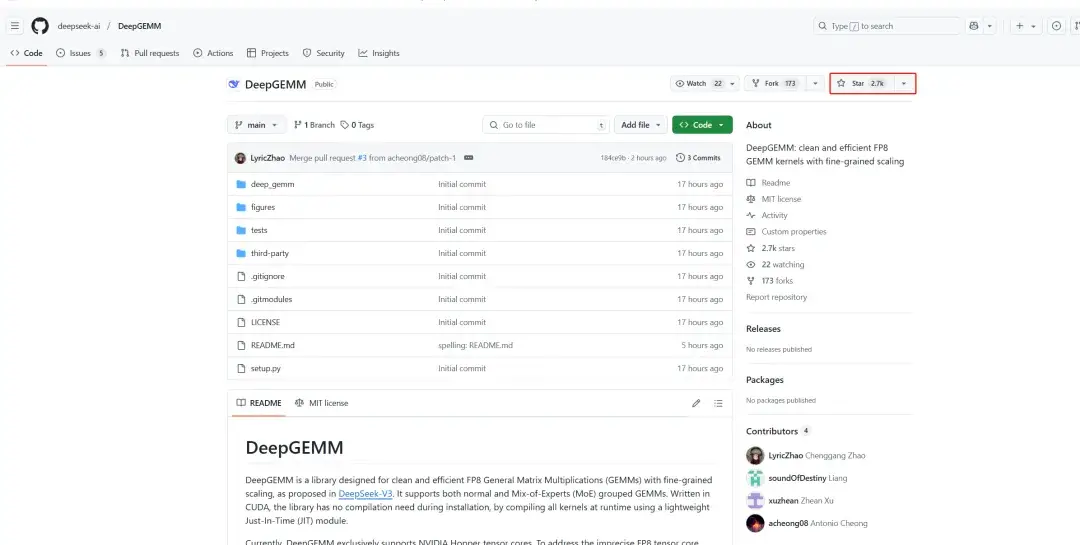Open the hamburger navigation menu
1080x545 pixels.
[x=14, y=26]
